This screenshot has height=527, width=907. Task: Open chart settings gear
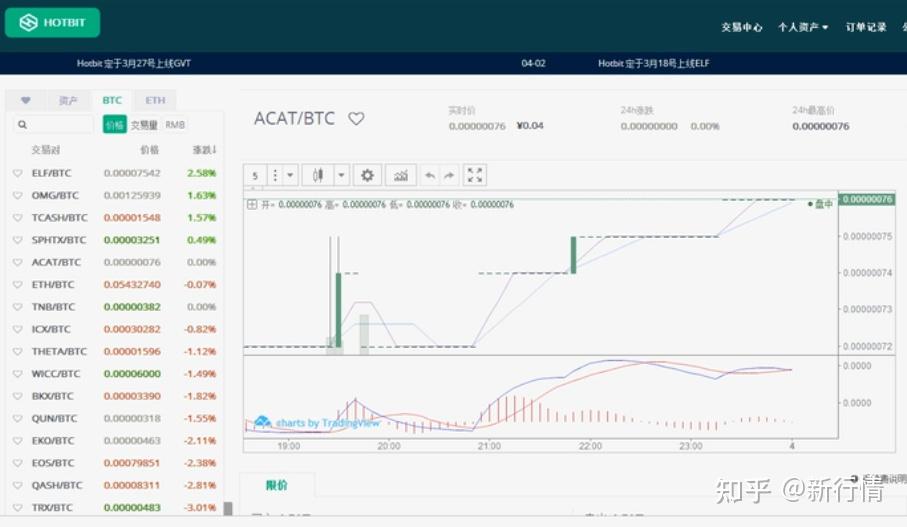pyautogui.click(x=367, y=175)
